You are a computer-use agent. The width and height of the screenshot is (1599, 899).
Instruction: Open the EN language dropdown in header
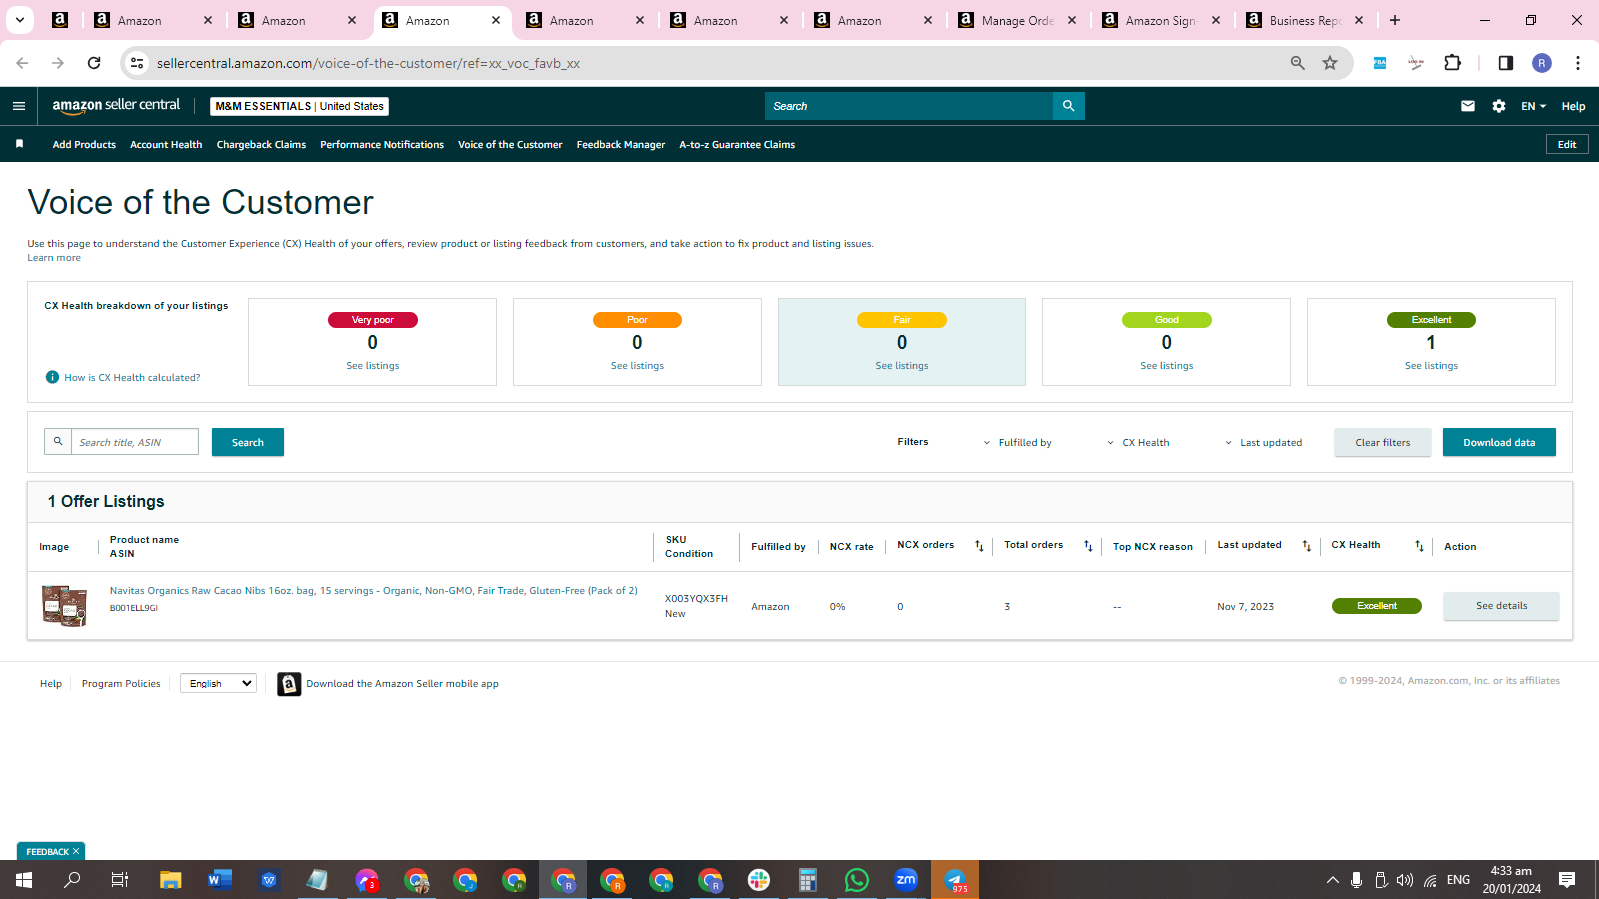pos(1533,106)
